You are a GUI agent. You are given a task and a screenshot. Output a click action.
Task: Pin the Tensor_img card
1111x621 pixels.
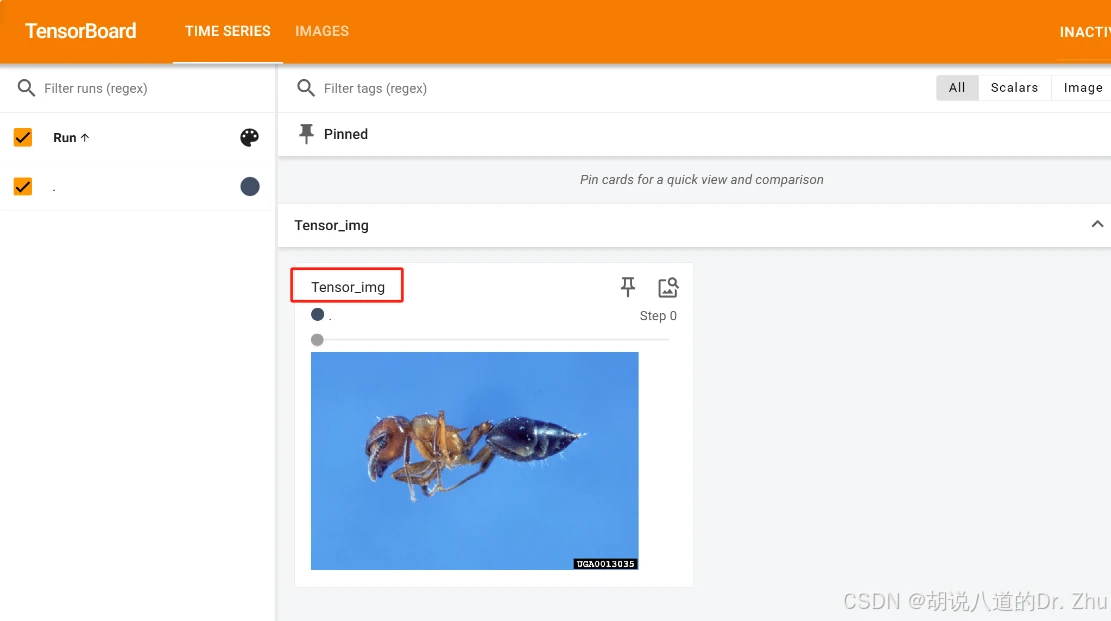pos(628,286)
